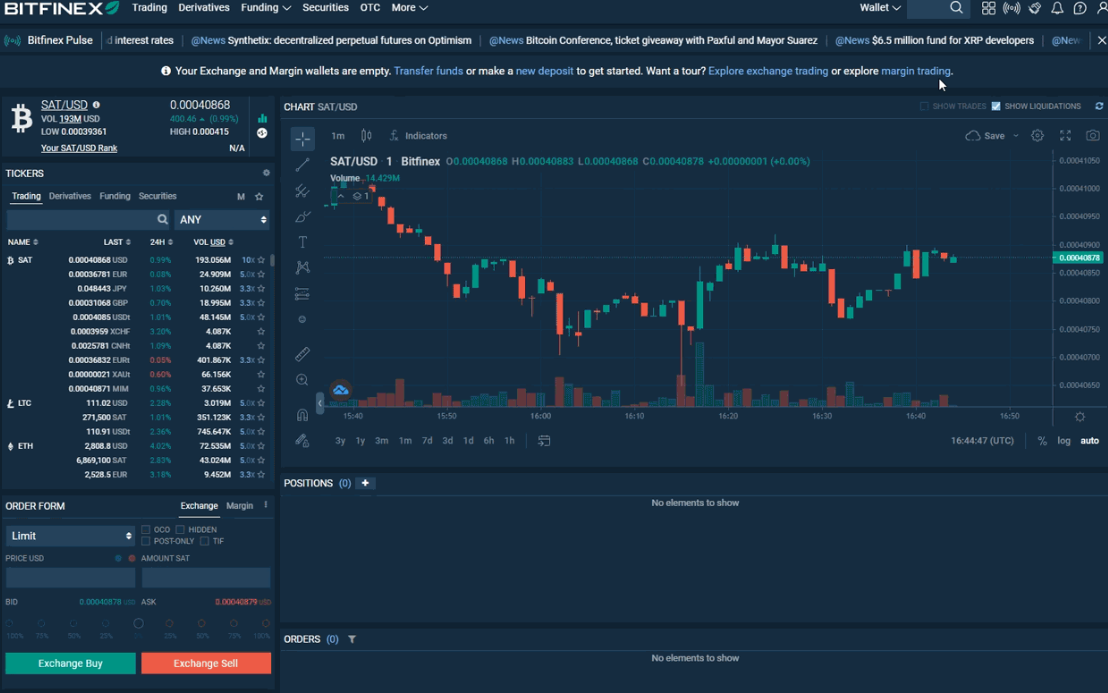This screenshot has width=1108, height=693.
Task: Click the Exchange Buy button
Action: (70, 663)
